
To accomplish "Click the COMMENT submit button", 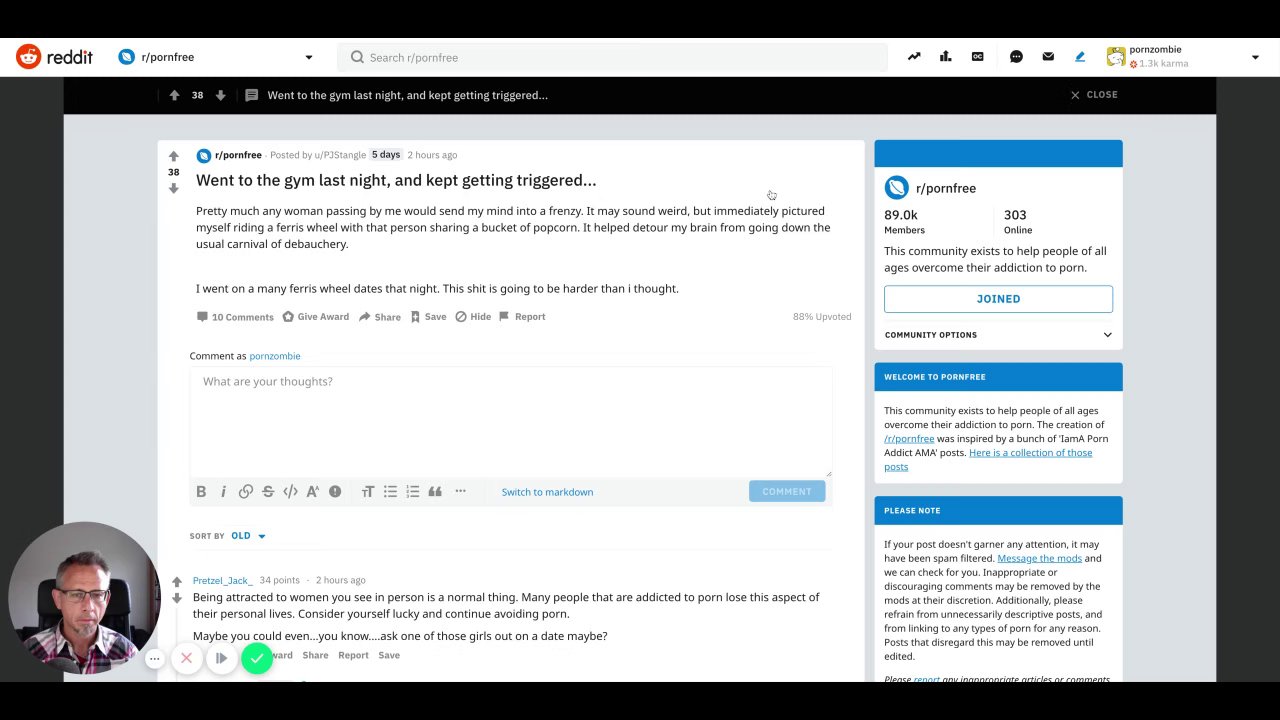I will [787, 491].
